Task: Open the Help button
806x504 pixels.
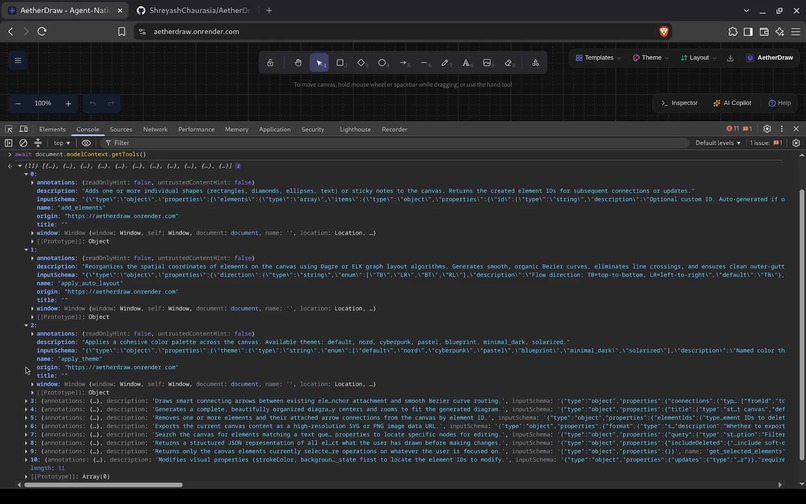Action: point(780,103)
